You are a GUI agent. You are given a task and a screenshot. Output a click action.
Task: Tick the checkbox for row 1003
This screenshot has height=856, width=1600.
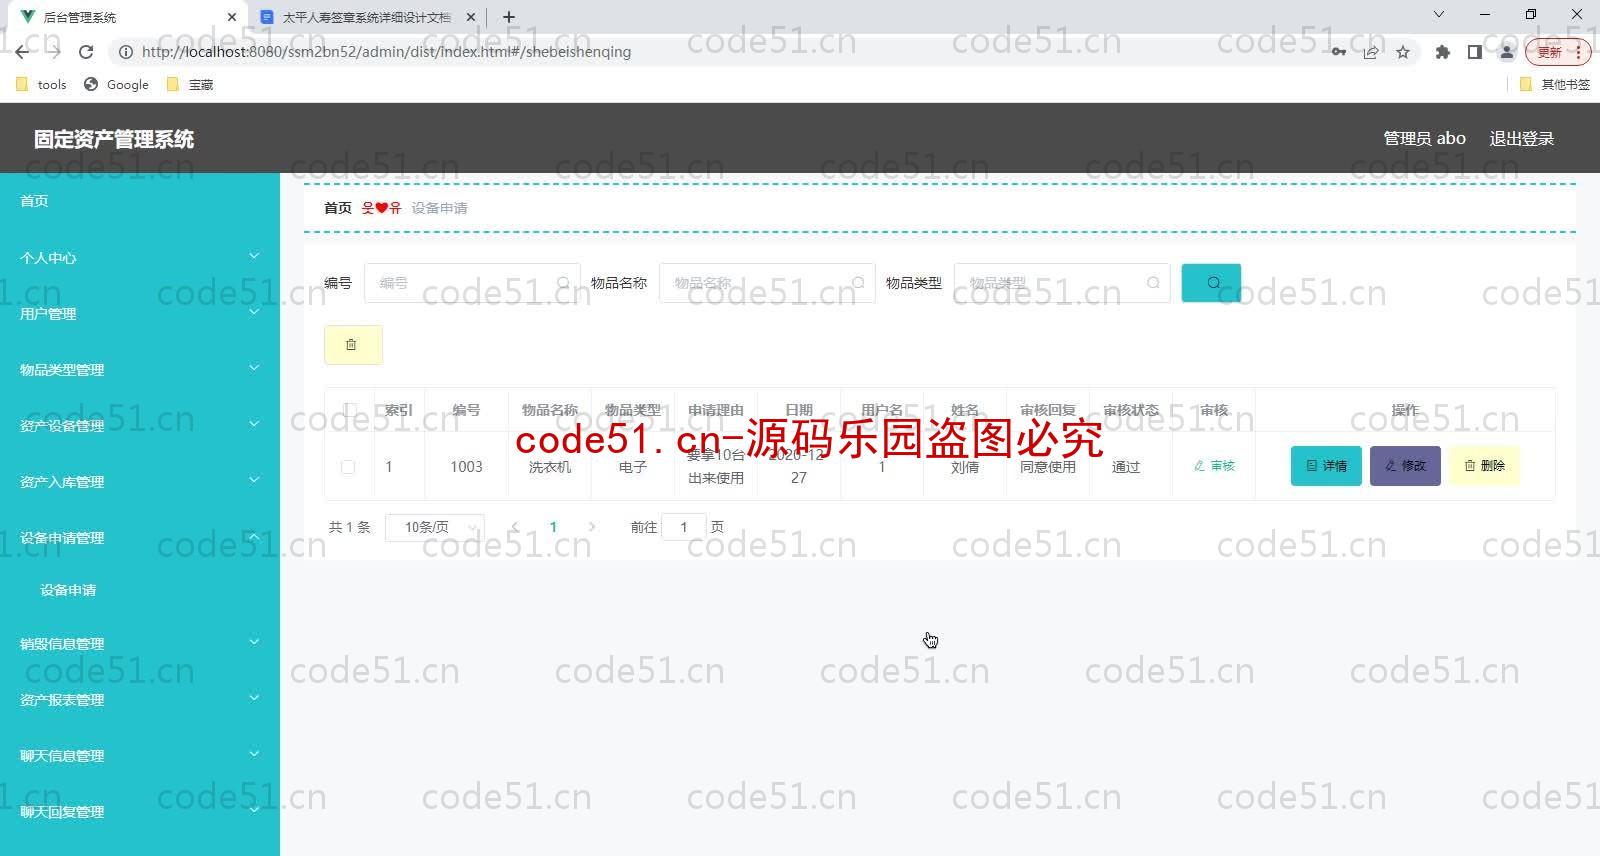[x=348, y=467]
